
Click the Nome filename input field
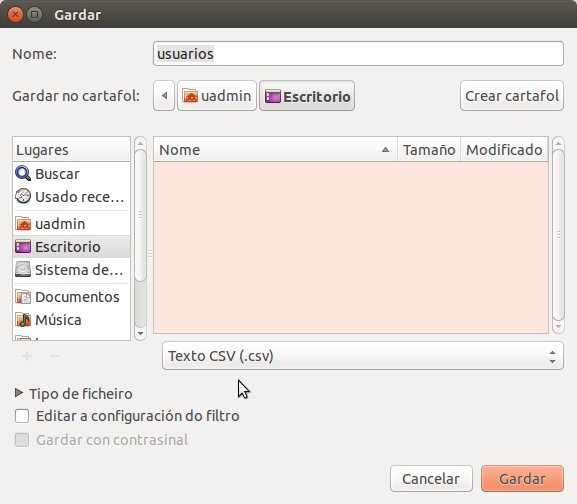click(x=358, y=54)
